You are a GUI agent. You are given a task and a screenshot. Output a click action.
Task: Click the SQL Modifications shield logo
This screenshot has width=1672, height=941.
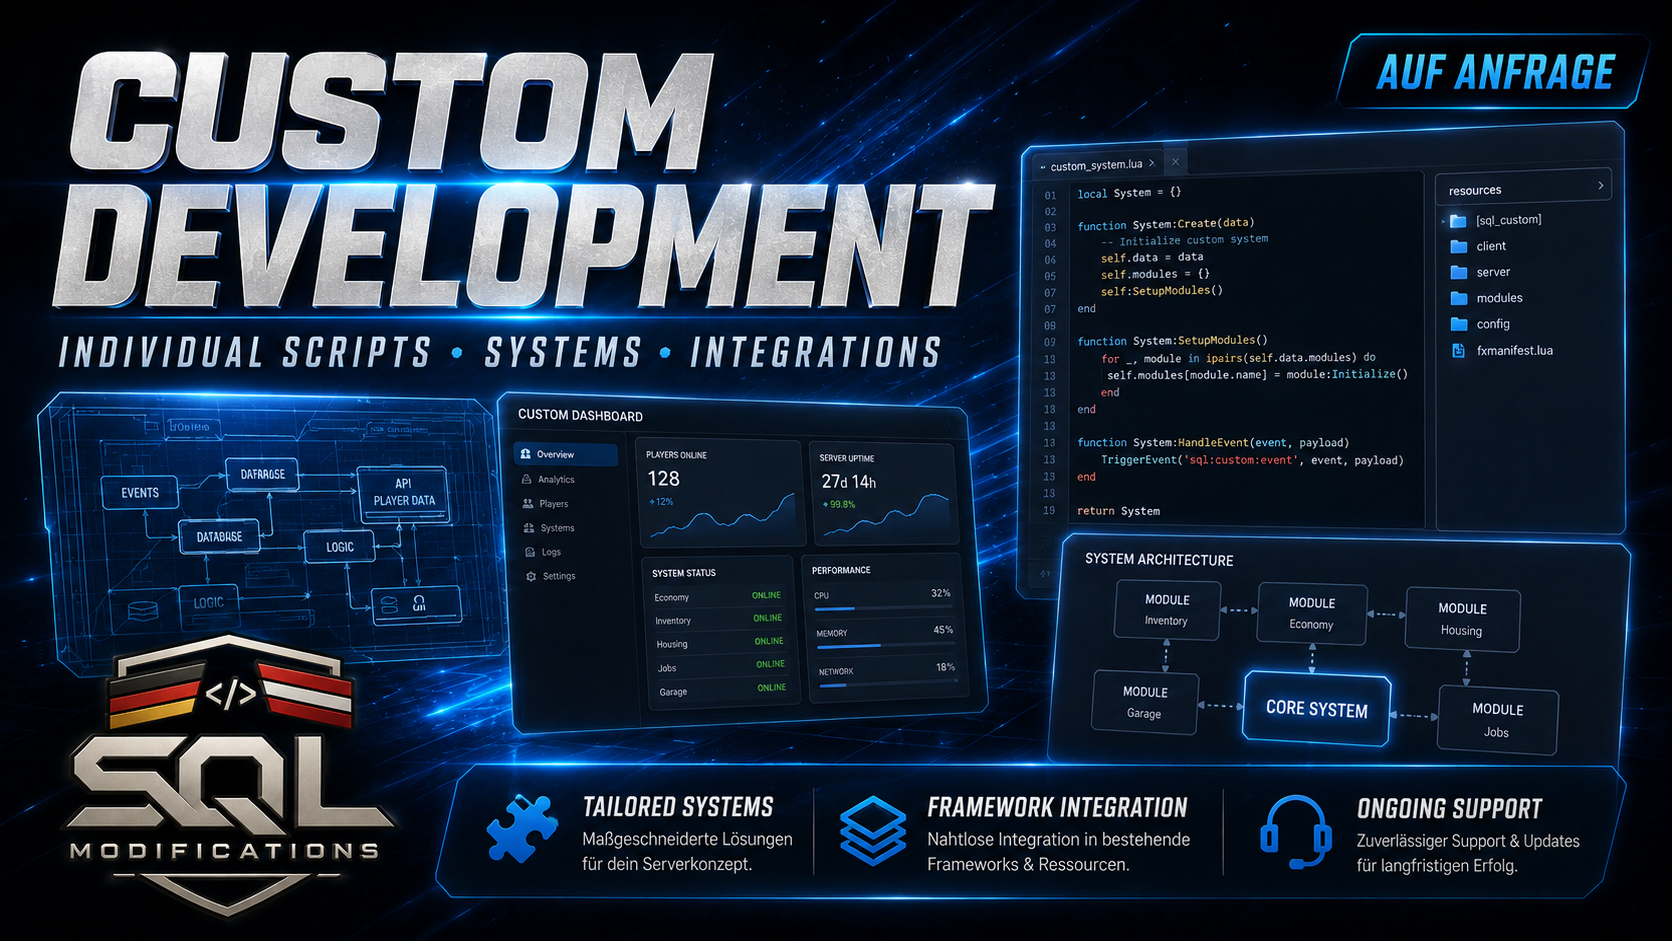[x=231, y=776]
